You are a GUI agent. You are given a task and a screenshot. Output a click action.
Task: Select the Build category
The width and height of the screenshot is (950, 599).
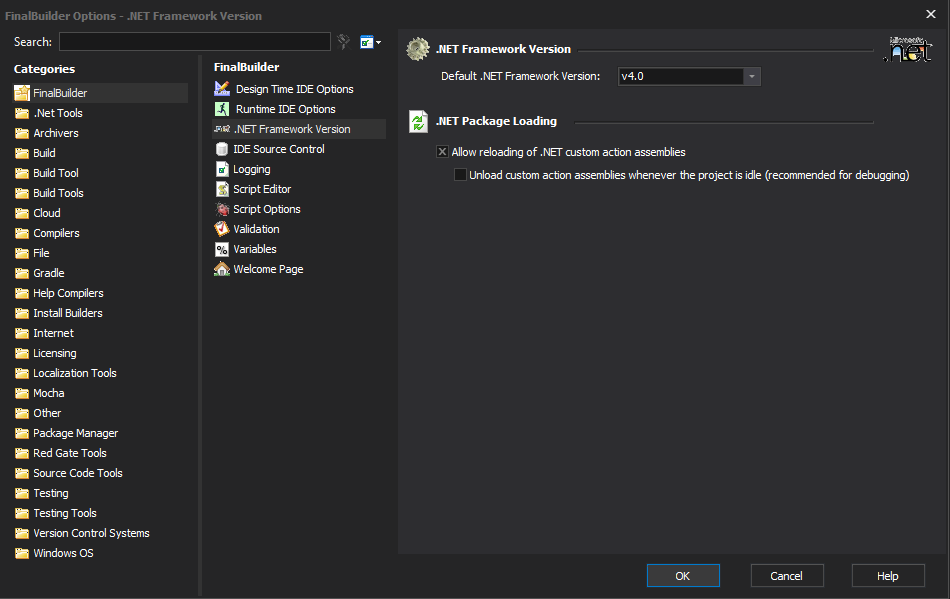(44, 153)
